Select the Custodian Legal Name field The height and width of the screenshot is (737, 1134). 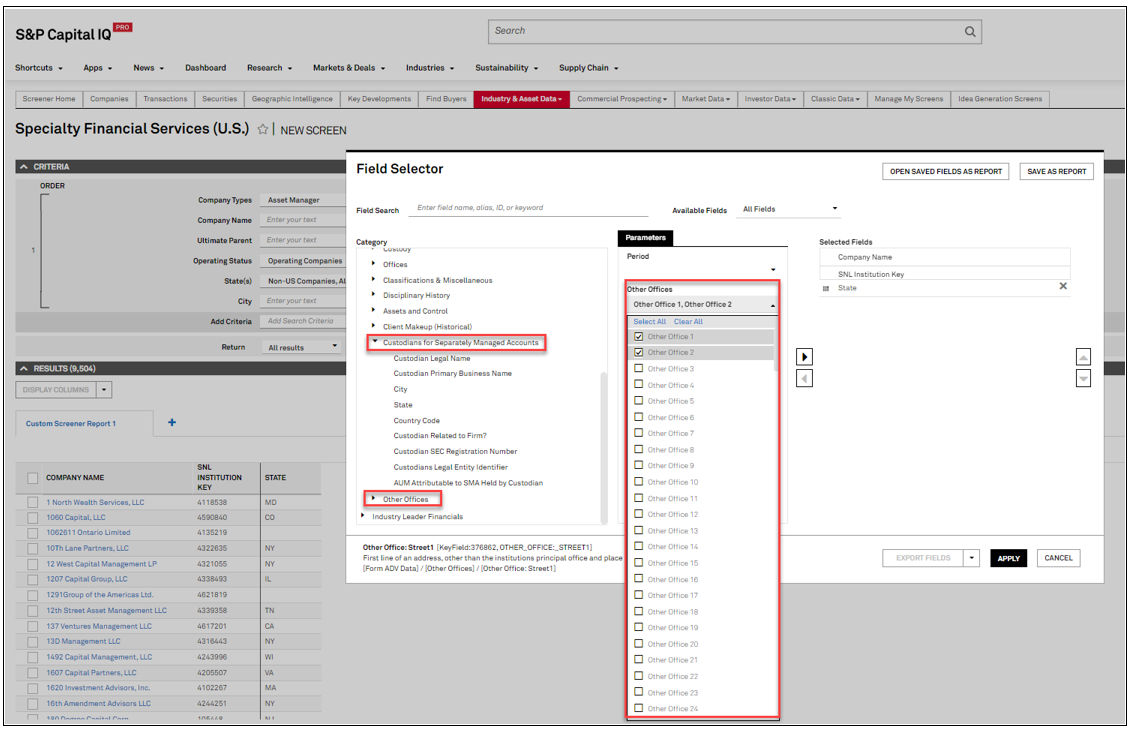tap(432, 358)
